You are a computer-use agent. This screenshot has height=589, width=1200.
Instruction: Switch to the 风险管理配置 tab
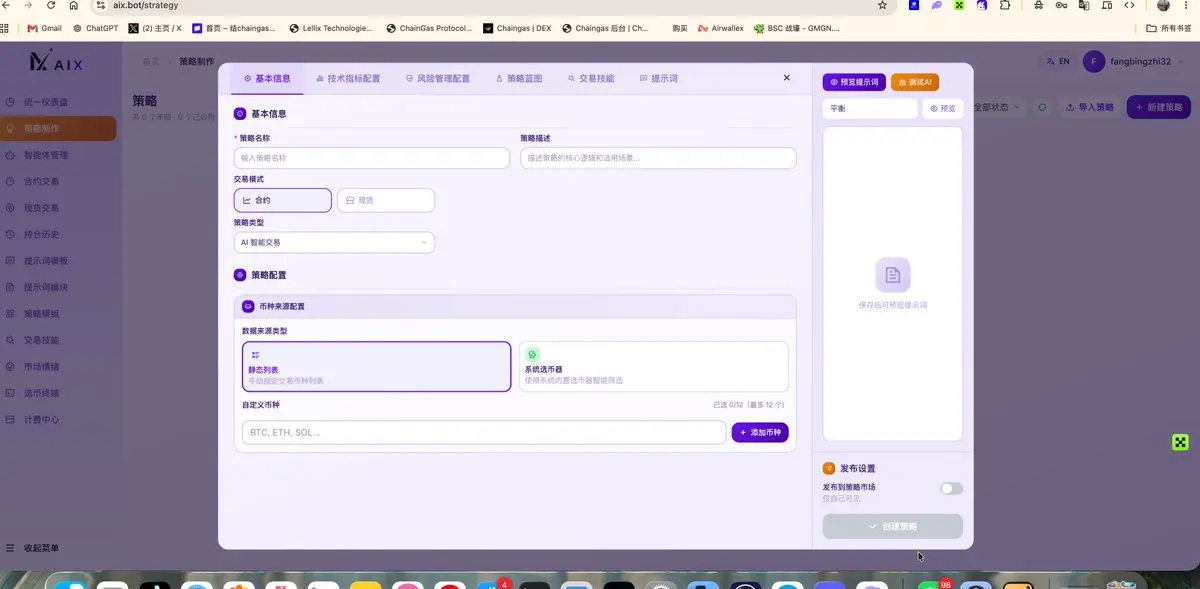pos(437,78)
